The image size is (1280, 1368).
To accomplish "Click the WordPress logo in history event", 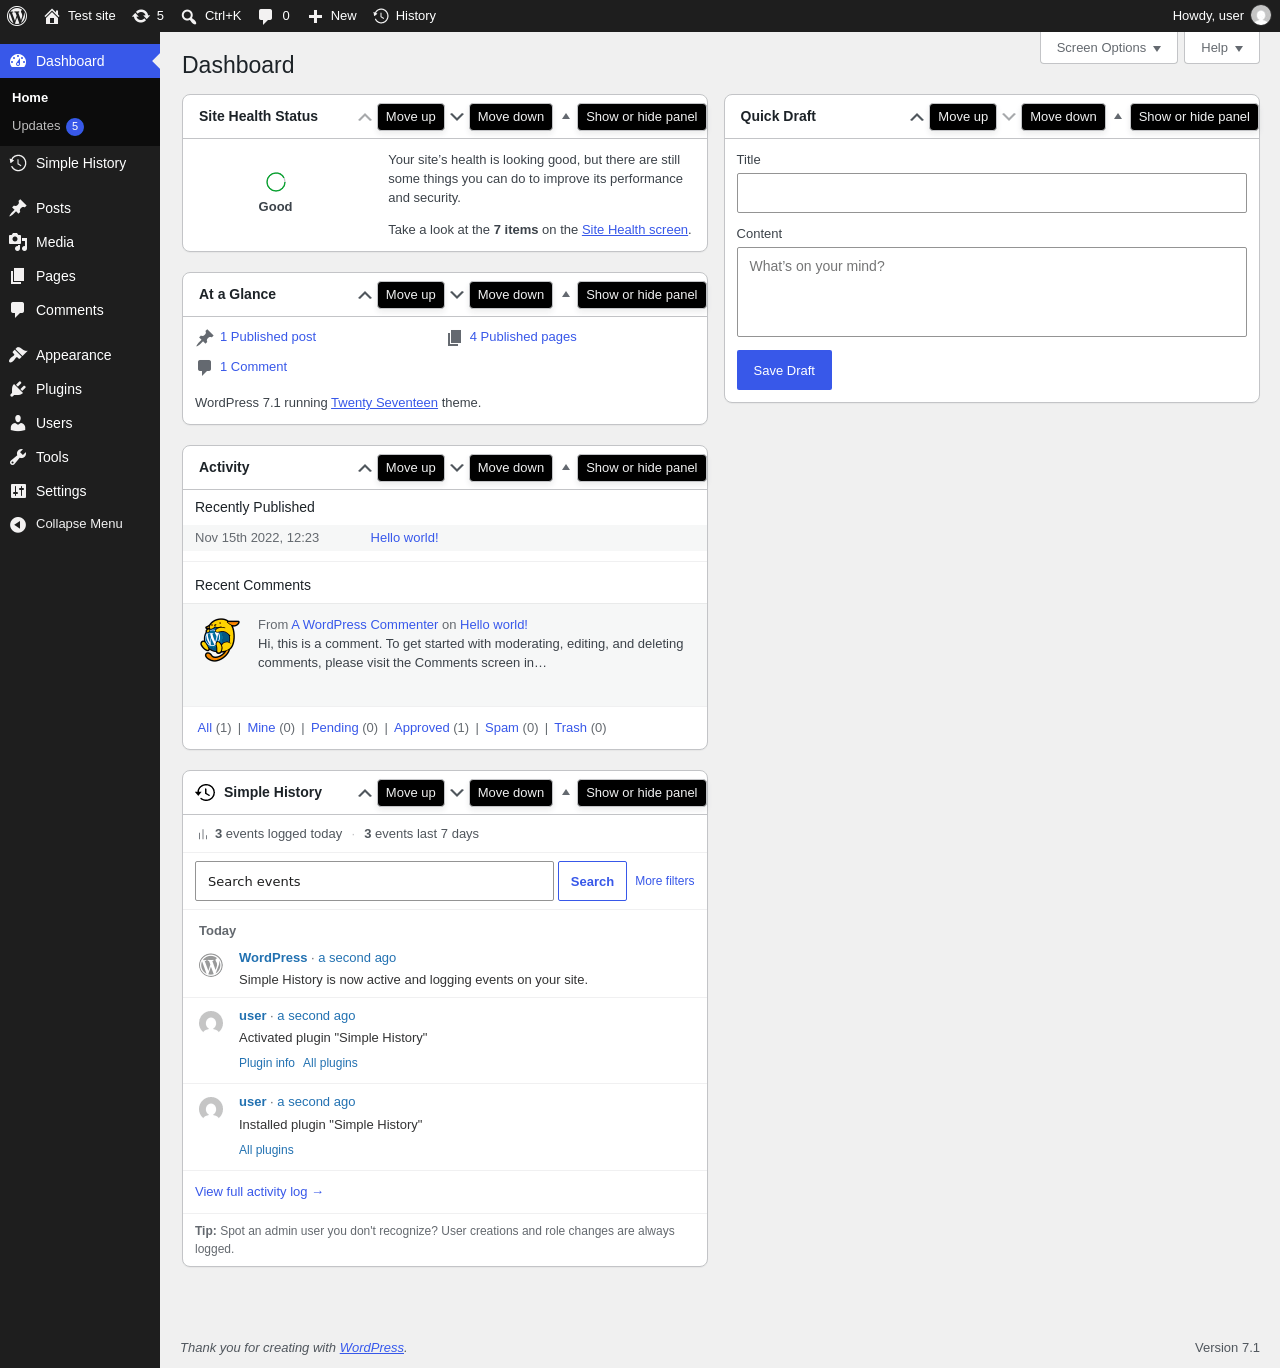I will point(211,965).
